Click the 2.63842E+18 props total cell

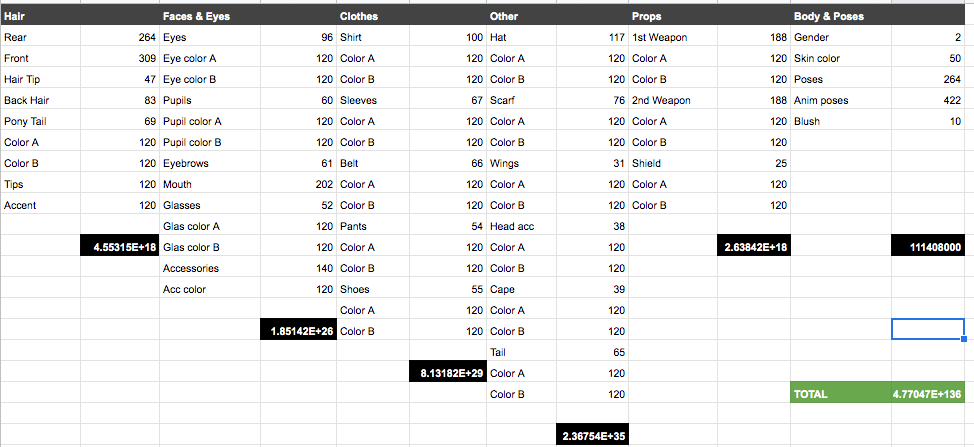pos(753,247)
